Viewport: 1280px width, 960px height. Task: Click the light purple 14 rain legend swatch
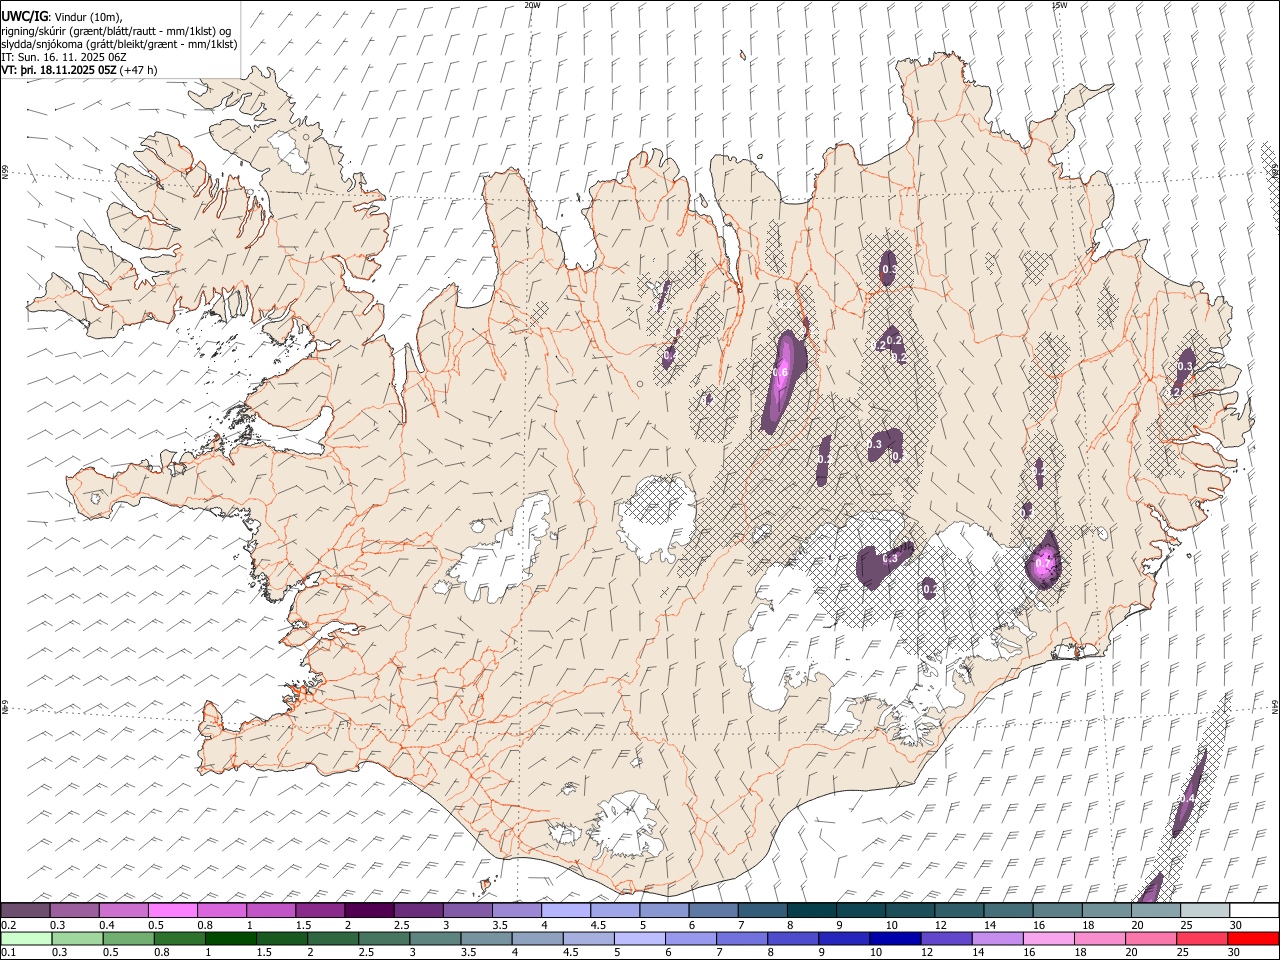996,938
